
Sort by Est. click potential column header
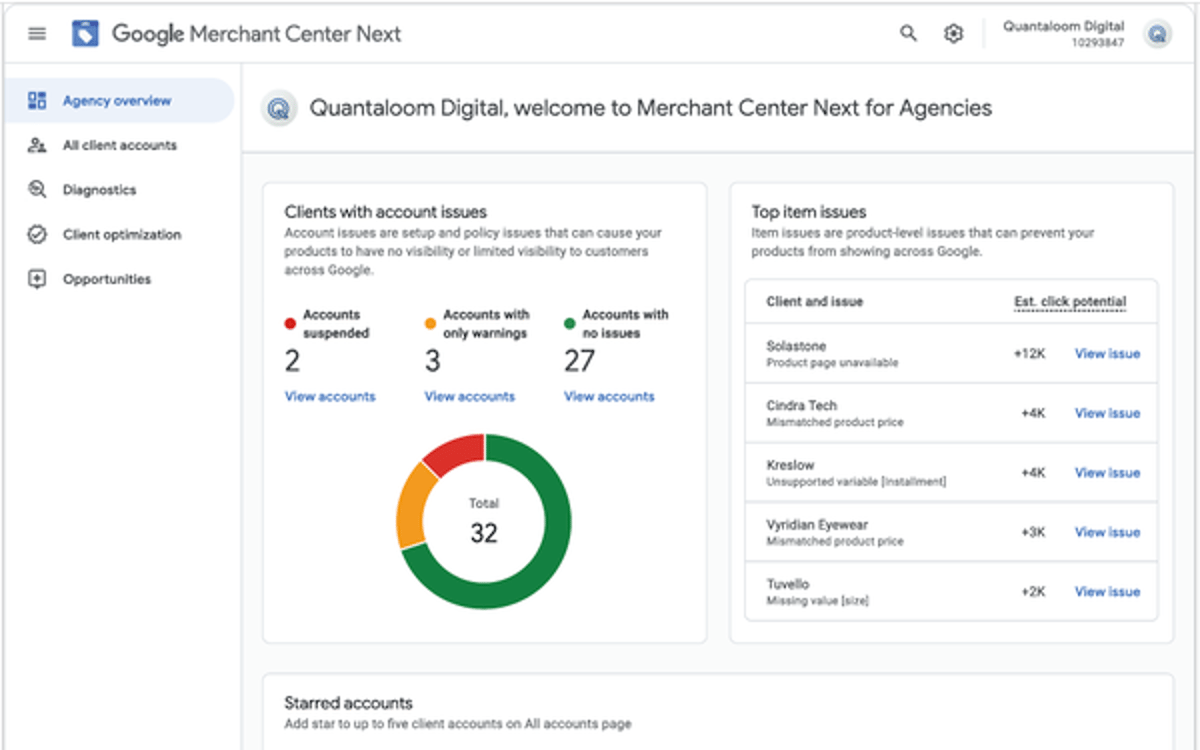[x=1069, y=301]
